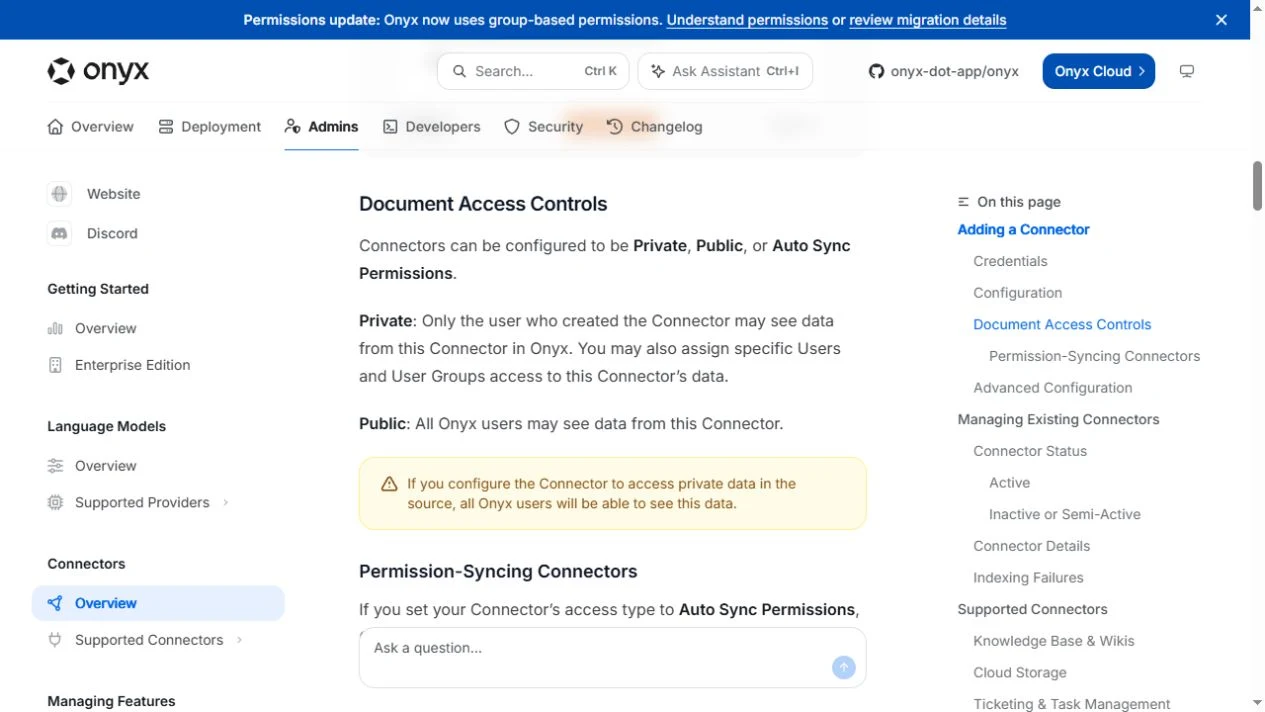Click Language Models Overview sliders icon
1265x712 pixels.
(55, 466)
